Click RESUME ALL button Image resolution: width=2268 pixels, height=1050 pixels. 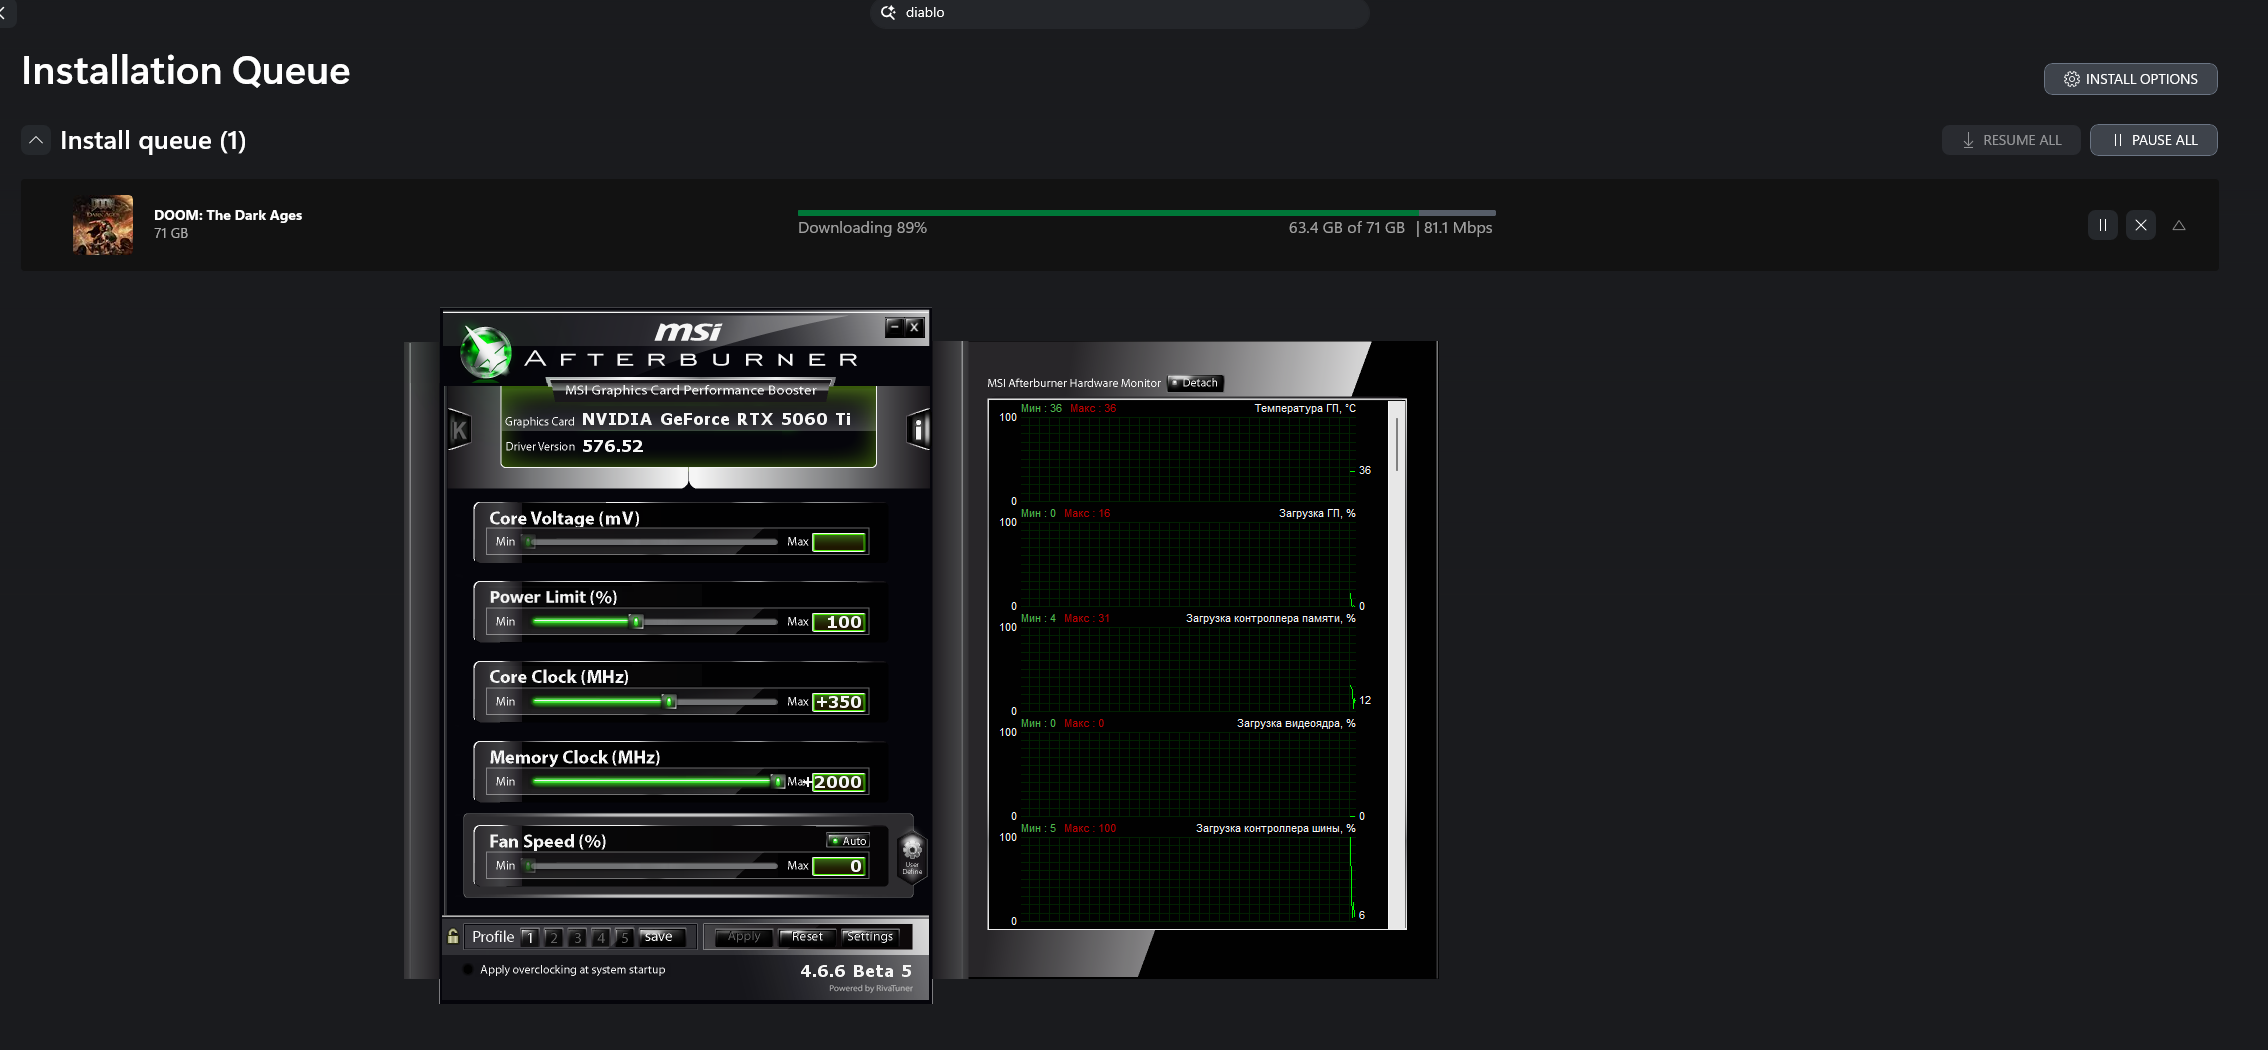2011,140
